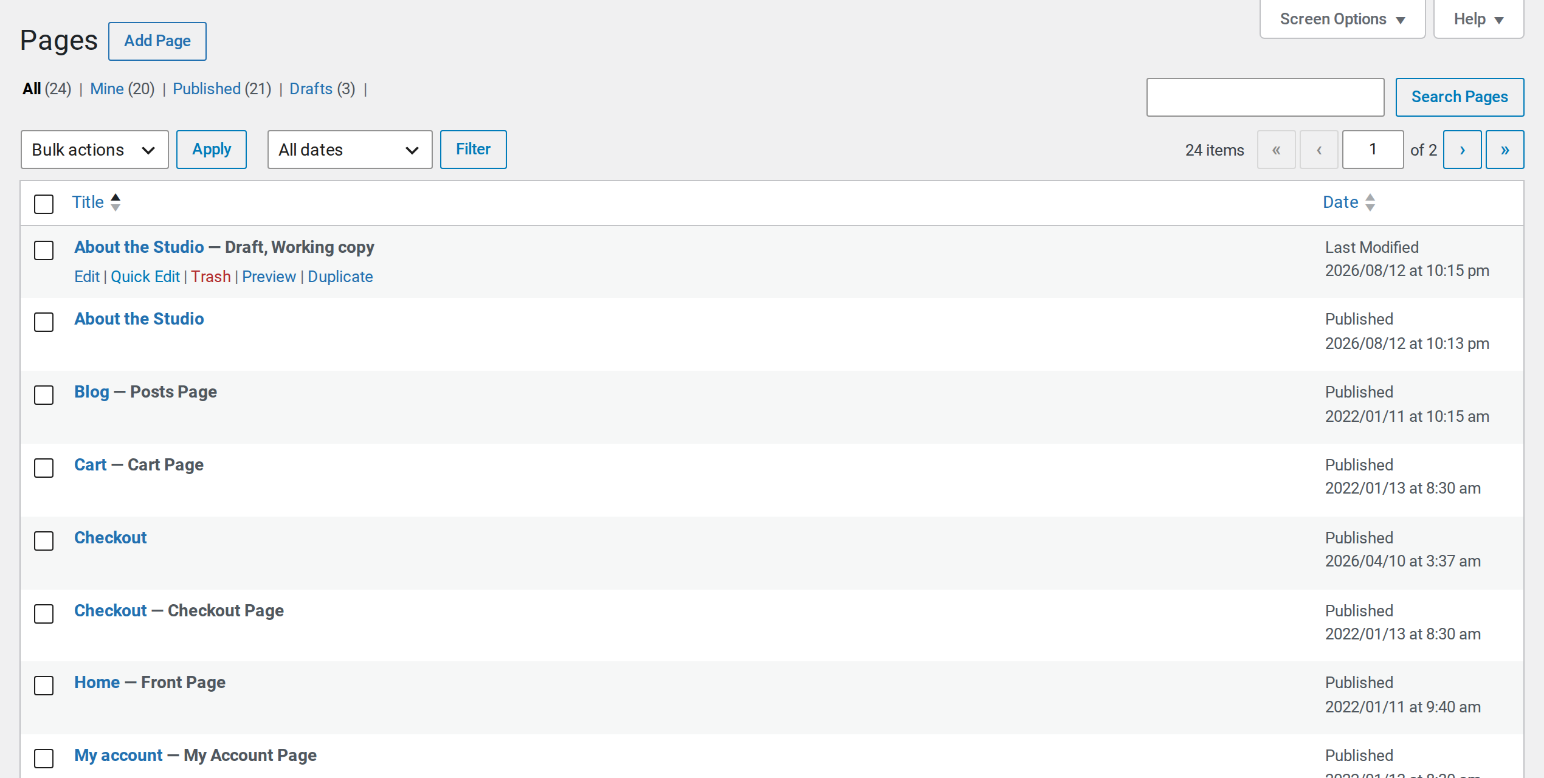Filter list by Mine pages

coord(107,89)
